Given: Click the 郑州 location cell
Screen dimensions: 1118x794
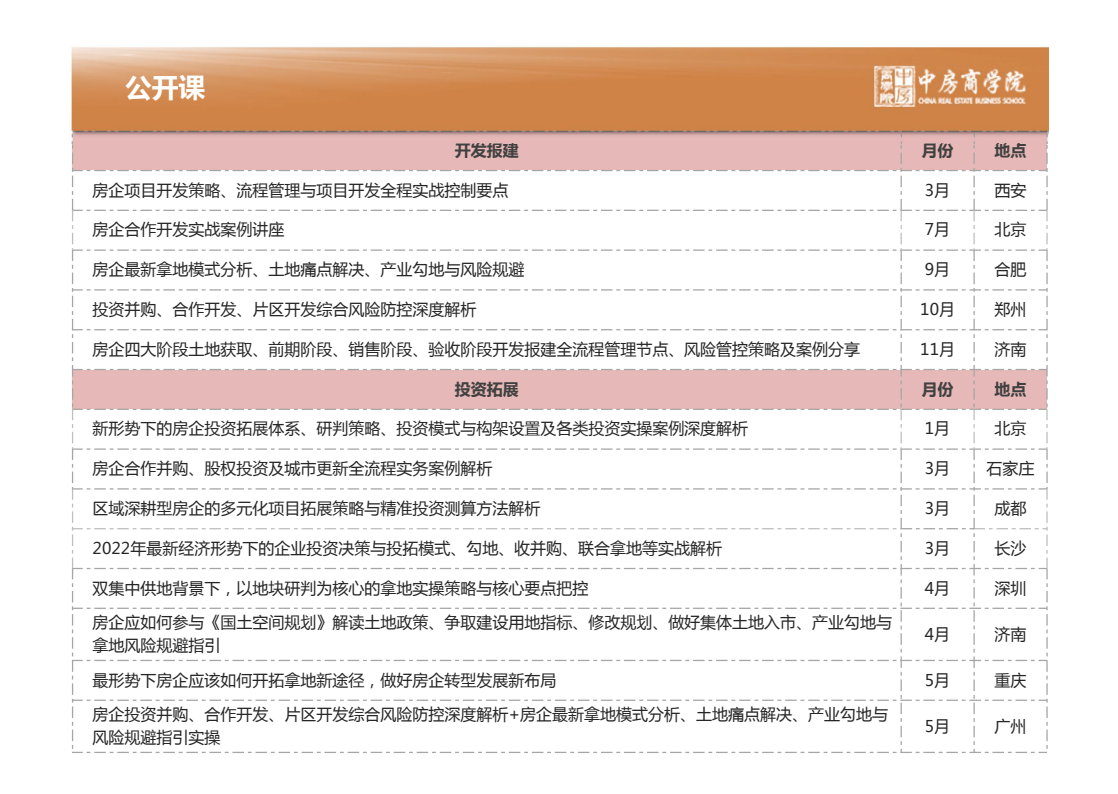Looking at the screenshot, I should 1010,310.
